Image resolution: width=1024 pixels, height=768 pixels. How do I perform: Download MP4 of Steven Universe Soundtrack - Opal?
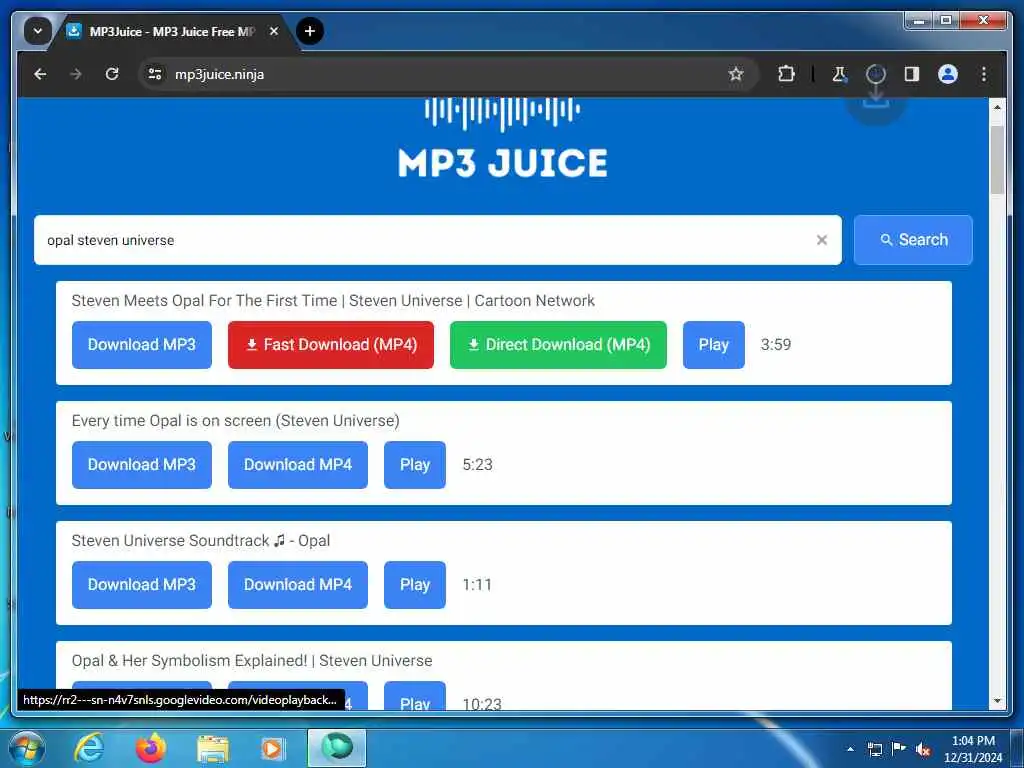(x=298, y=584)
